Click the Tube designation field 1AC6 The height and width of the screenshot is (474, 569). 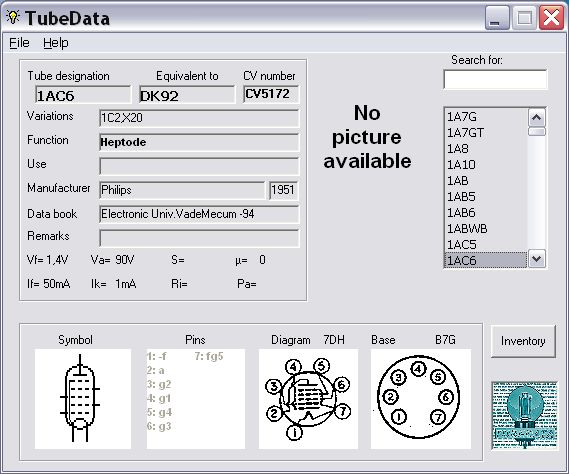point(83,95)
